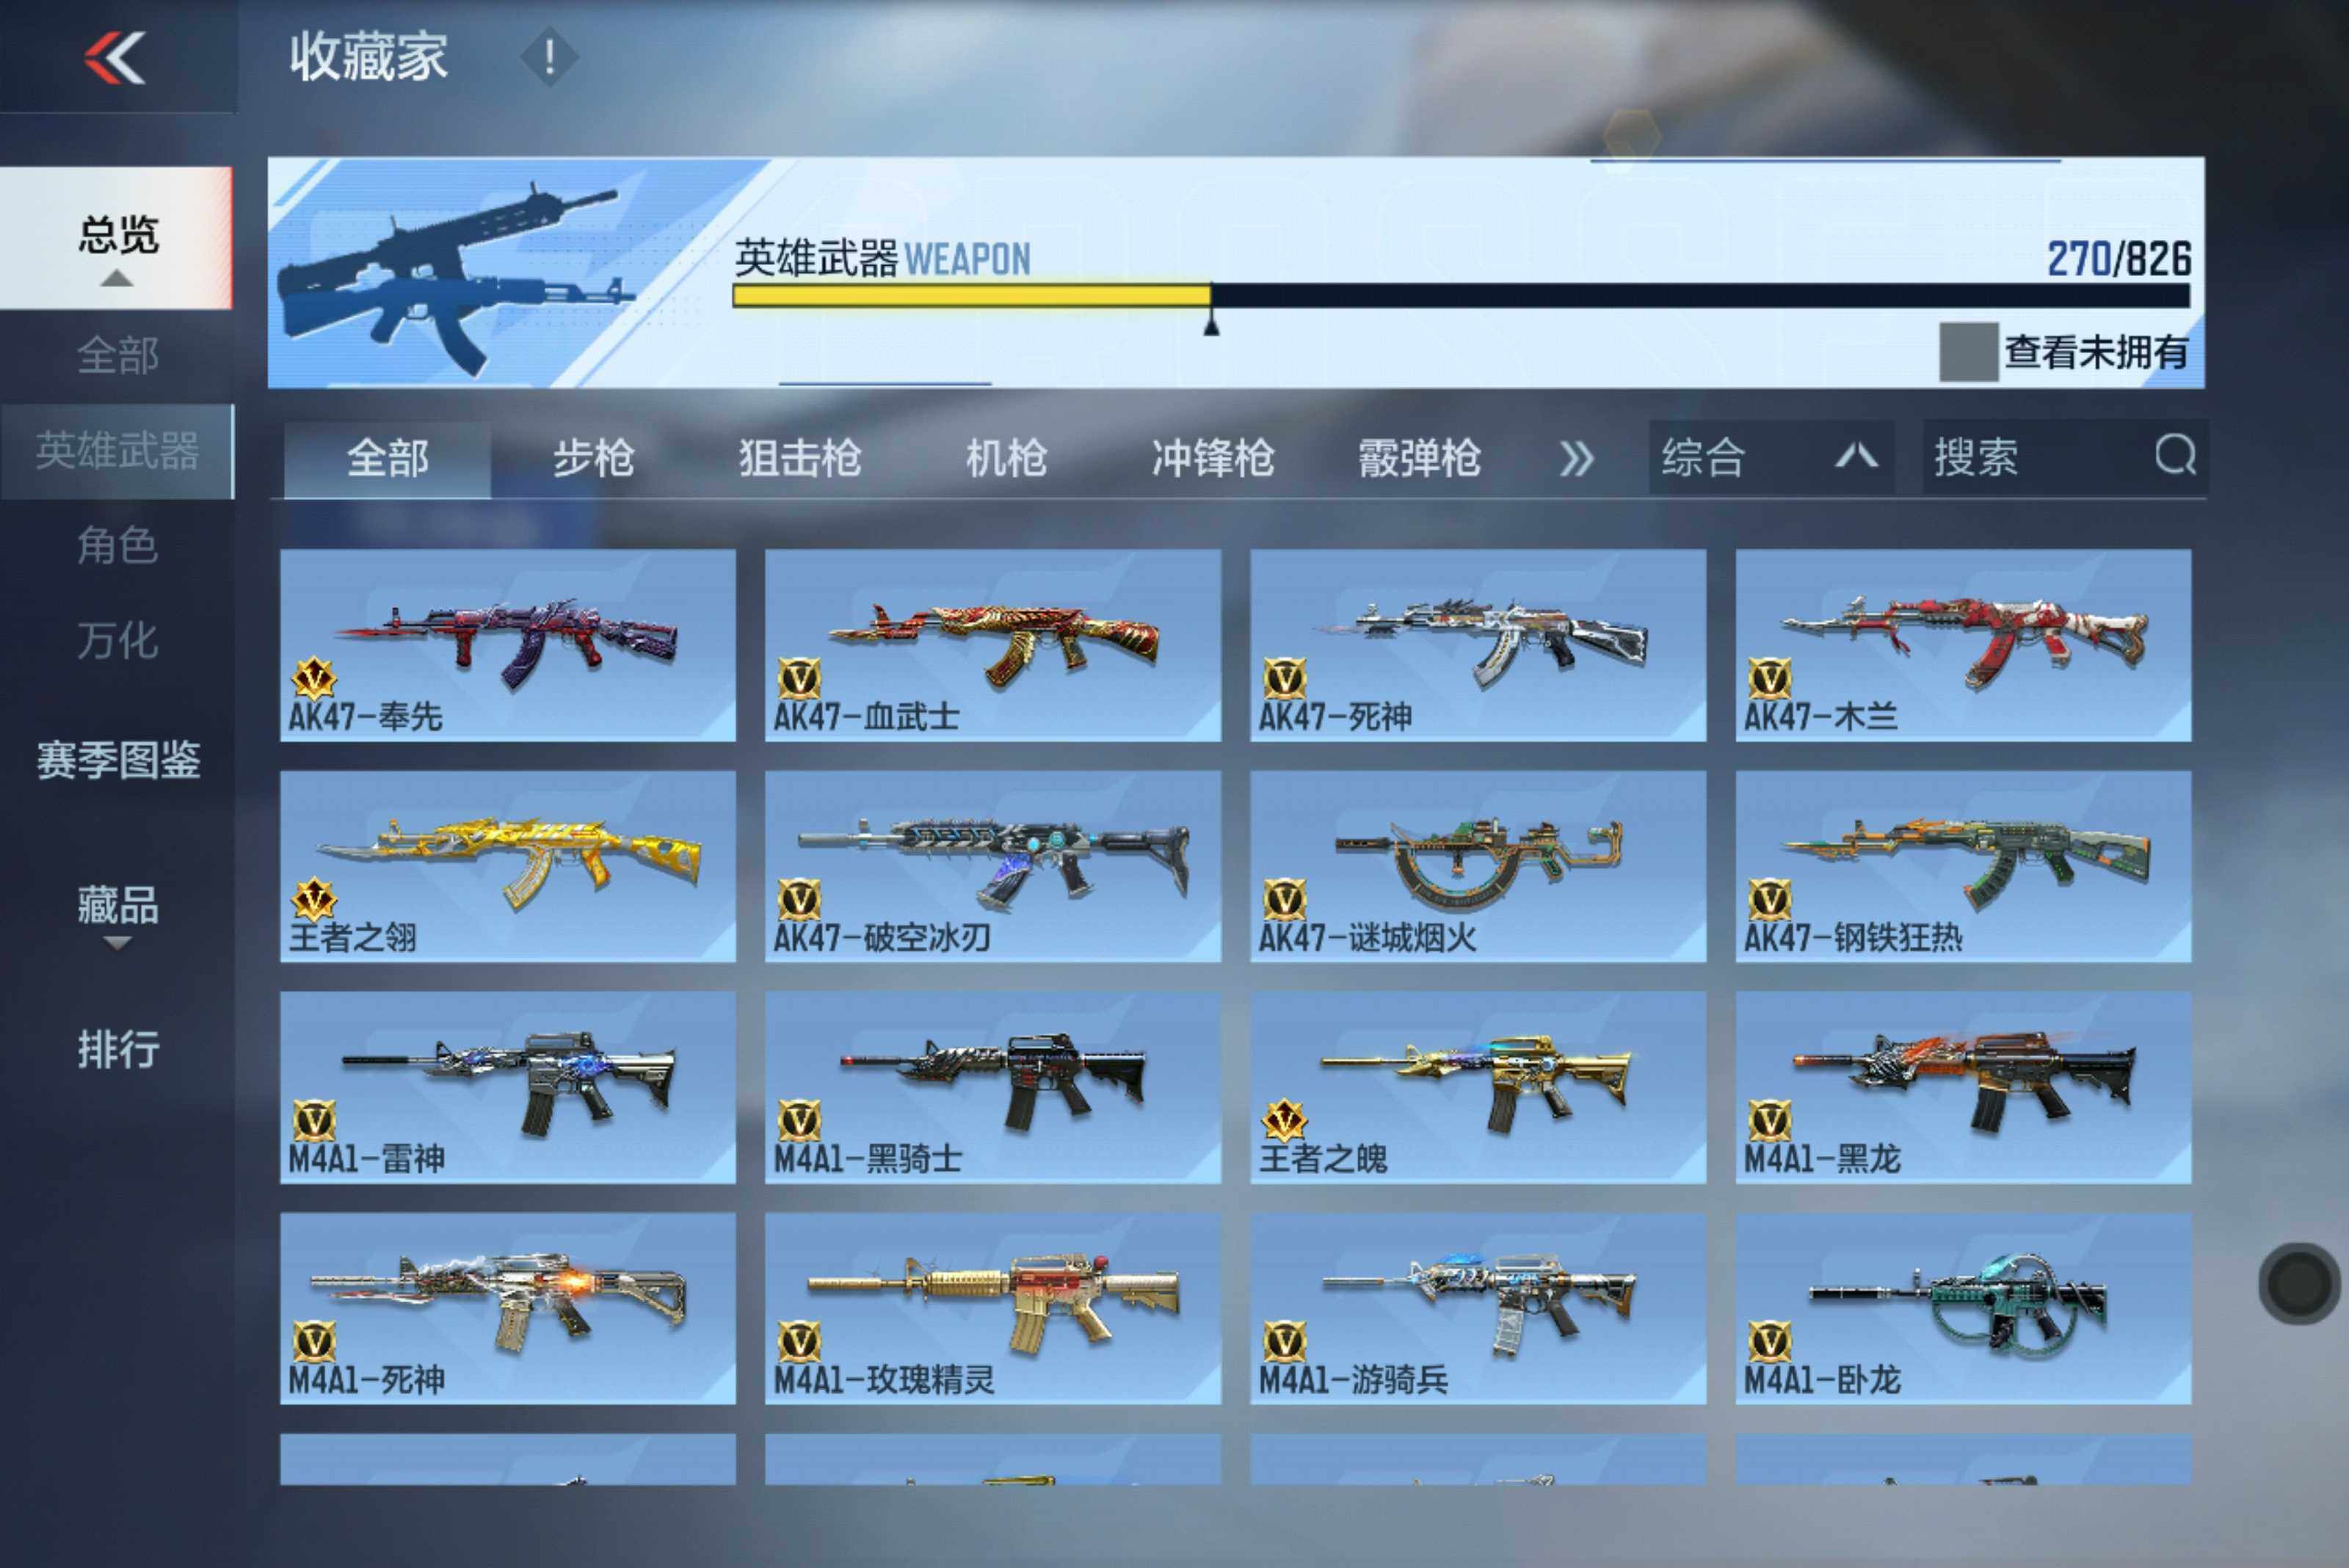Go to 排行 rankings page

click(117, 1049)
